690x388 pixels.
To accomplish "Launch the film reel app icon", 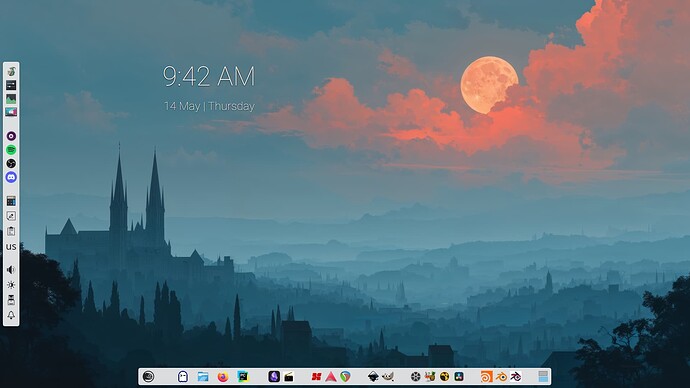I will [415, 377].
